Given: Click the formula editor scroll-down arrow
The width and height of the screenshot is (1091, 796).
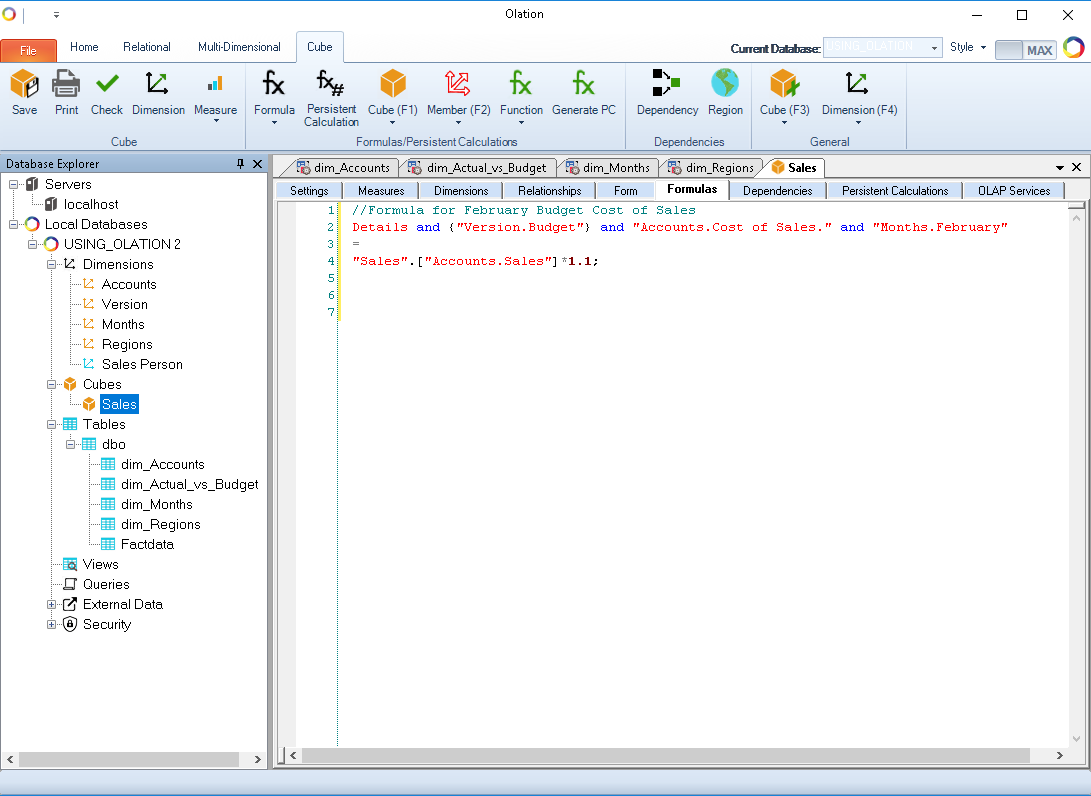Looking at the screenshot, I should pos(1076,738).
